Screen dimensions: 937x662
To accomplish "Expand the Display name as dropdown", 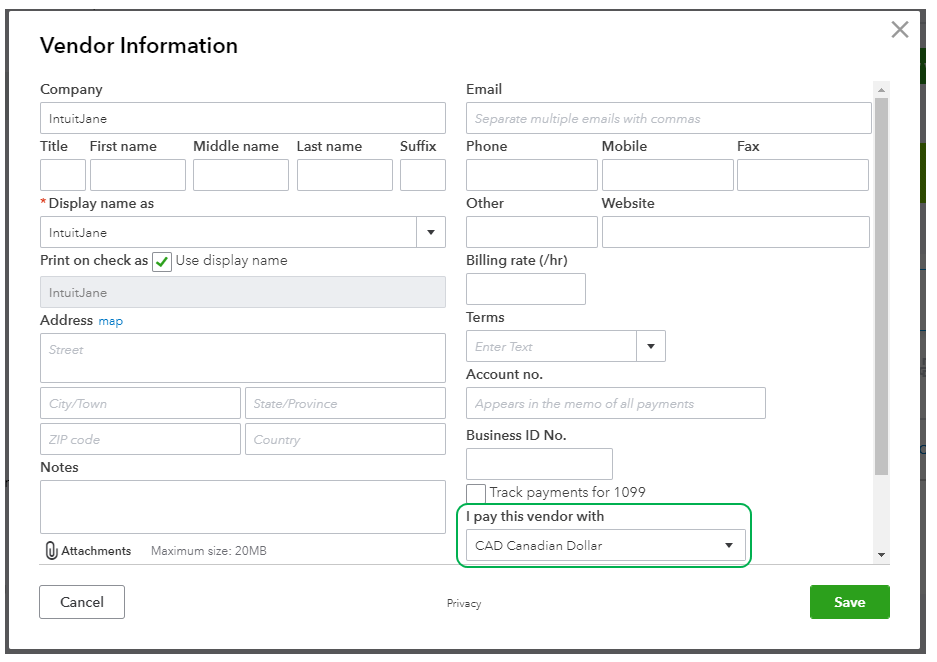I will (x=431, y=232).
